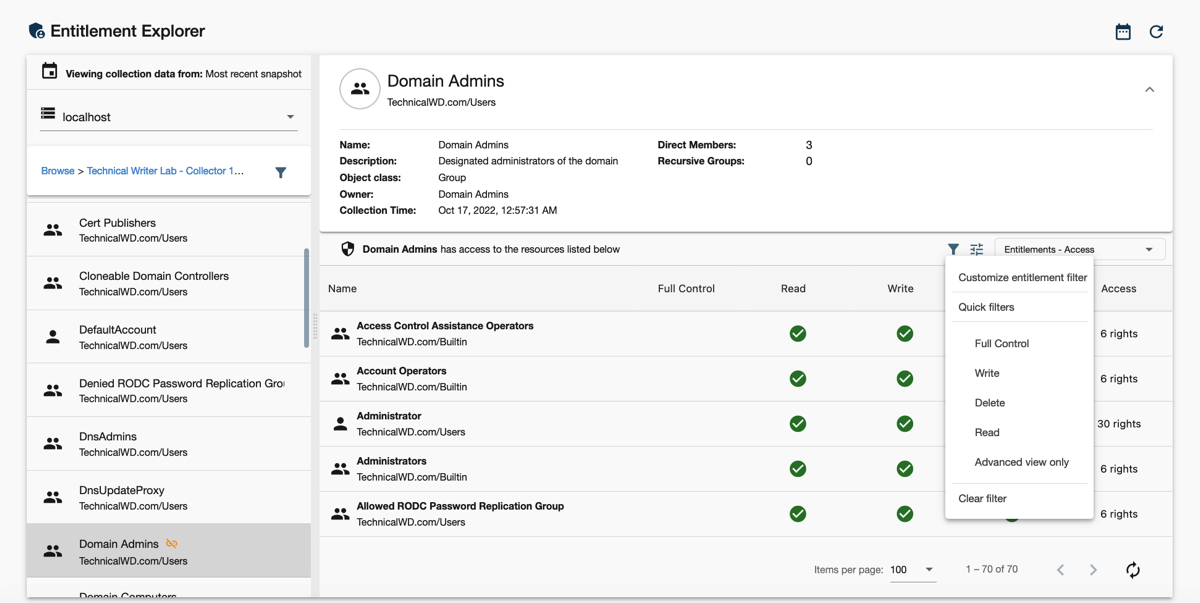Go to next page arrow
Image resolution: width=1200 pixels, height=603 pixels.
(x=1093, y=570)
